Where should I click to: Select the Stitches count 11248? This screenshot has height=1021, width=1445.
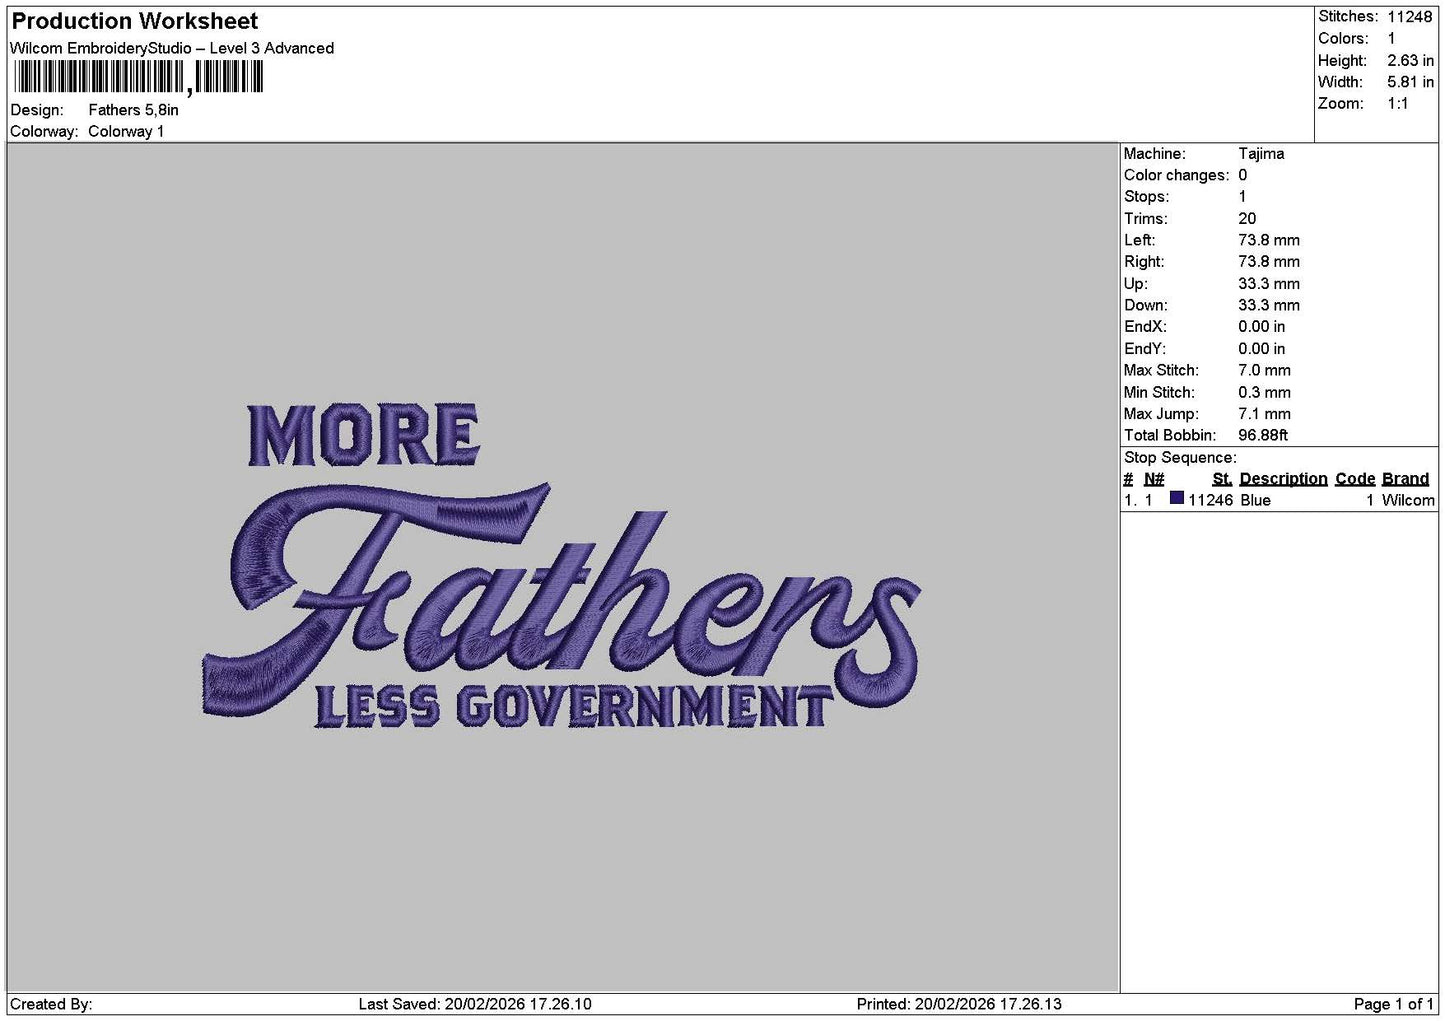[x=1409, y=17]
